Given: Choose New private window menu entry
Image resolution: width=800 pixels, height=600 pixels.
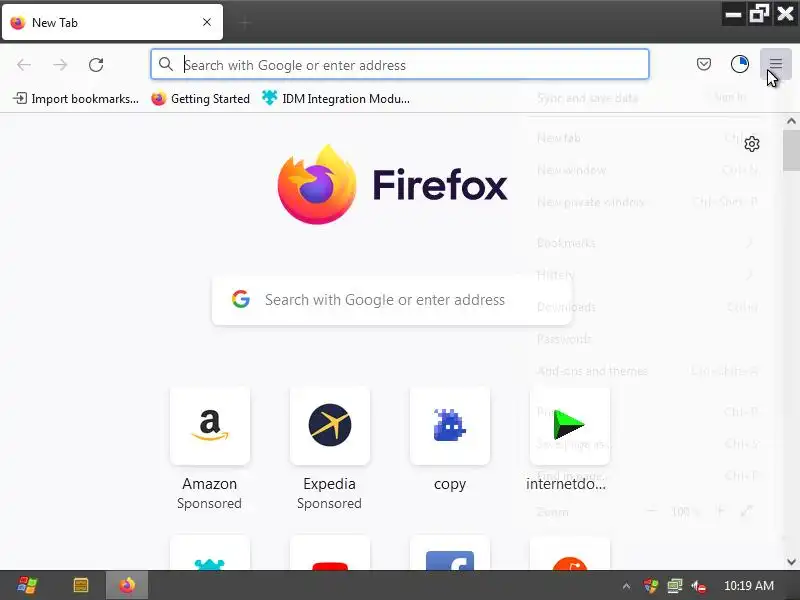Looking at the screenshot, I should coord(647,202).
